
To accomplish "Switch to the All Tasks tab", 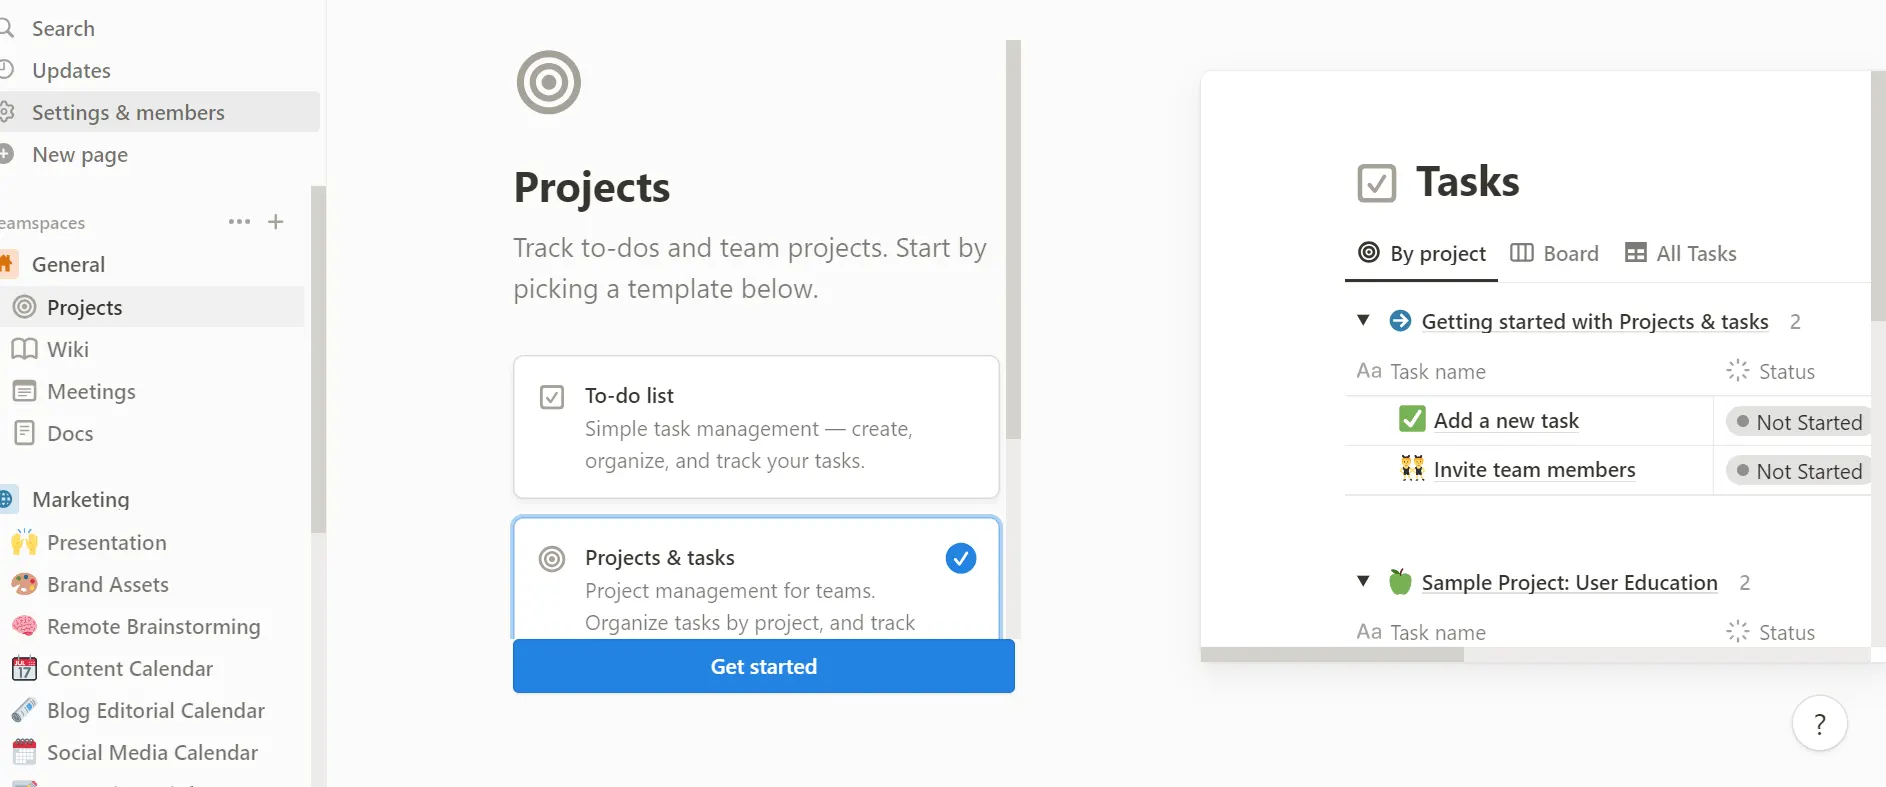I will [x=1681, y=254].
